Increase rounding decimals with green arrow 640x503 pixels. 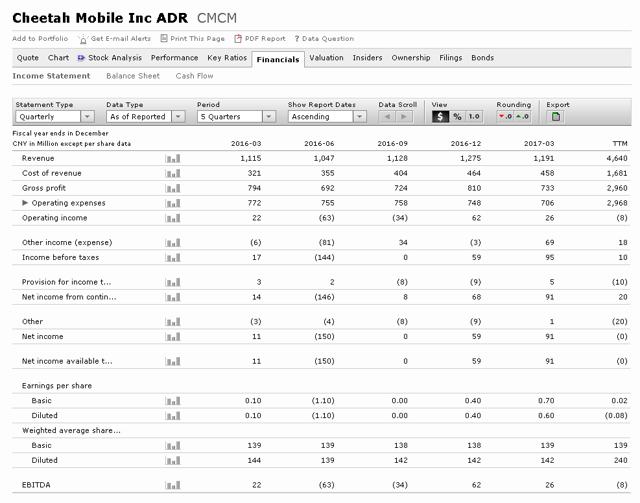(x=522, y=117)
